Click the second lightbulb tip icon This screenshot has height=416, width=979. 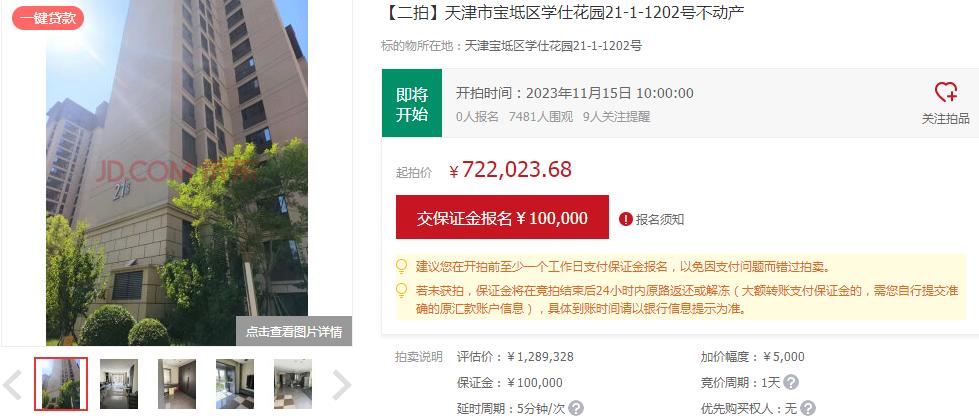(403, 290)
